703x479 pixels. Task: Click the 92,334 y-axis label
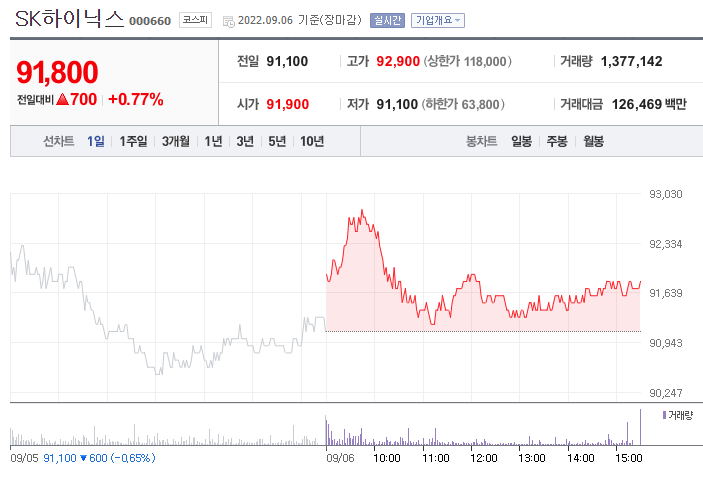coord(666,244)
